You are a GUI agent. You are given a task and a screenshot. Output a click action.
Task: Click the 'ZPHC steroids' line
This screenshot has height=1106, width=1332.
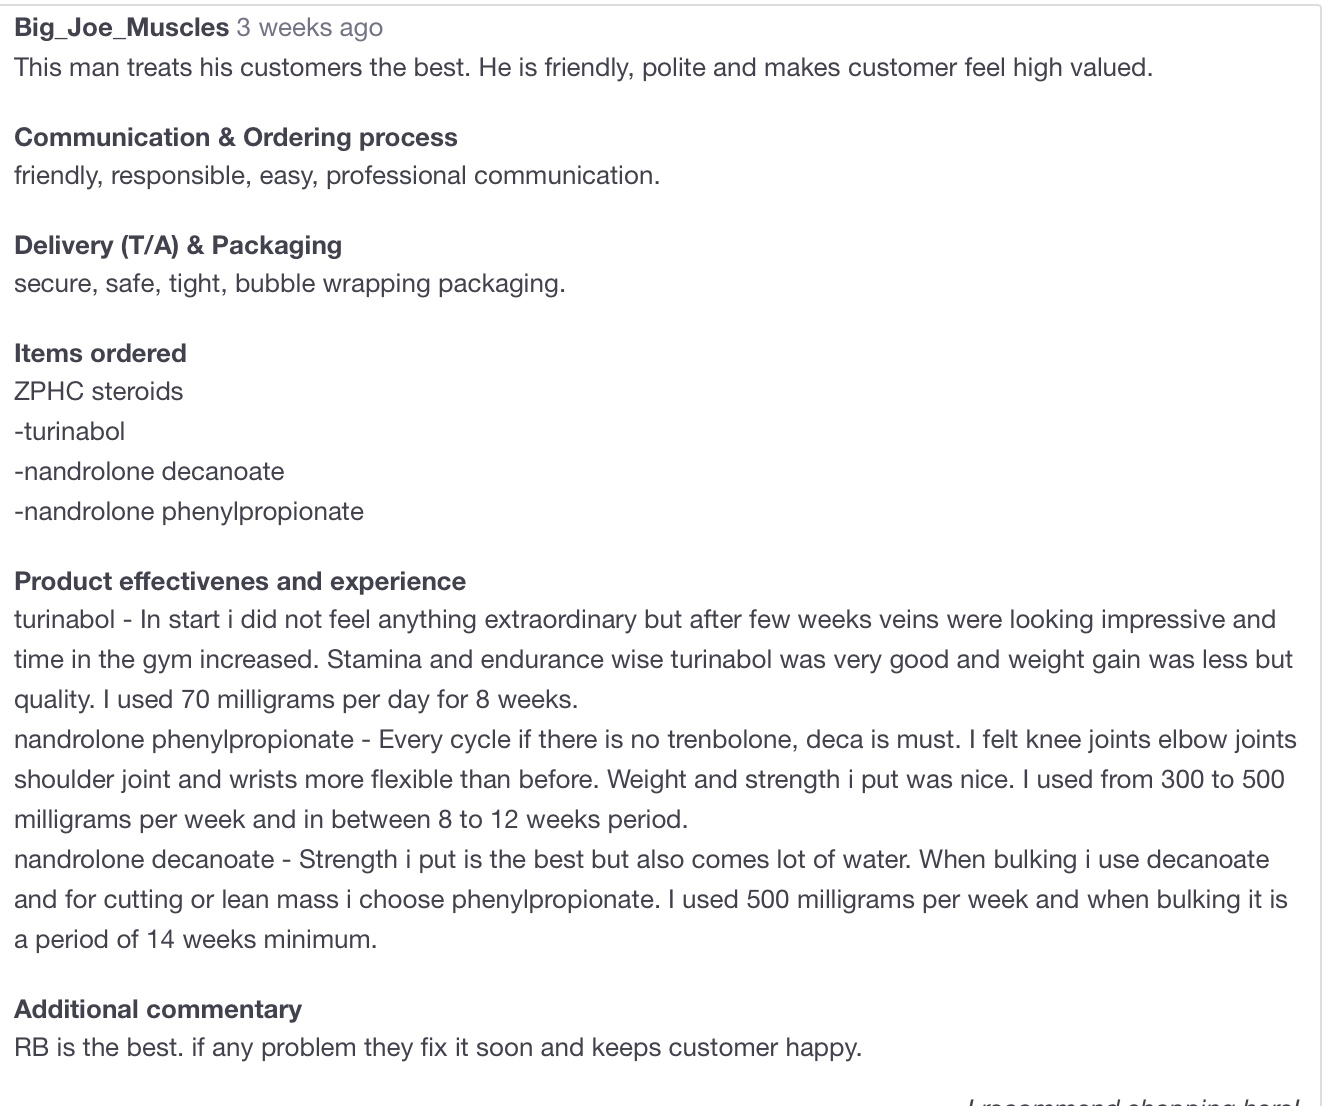pyautogui.click(x=98, y=391)
